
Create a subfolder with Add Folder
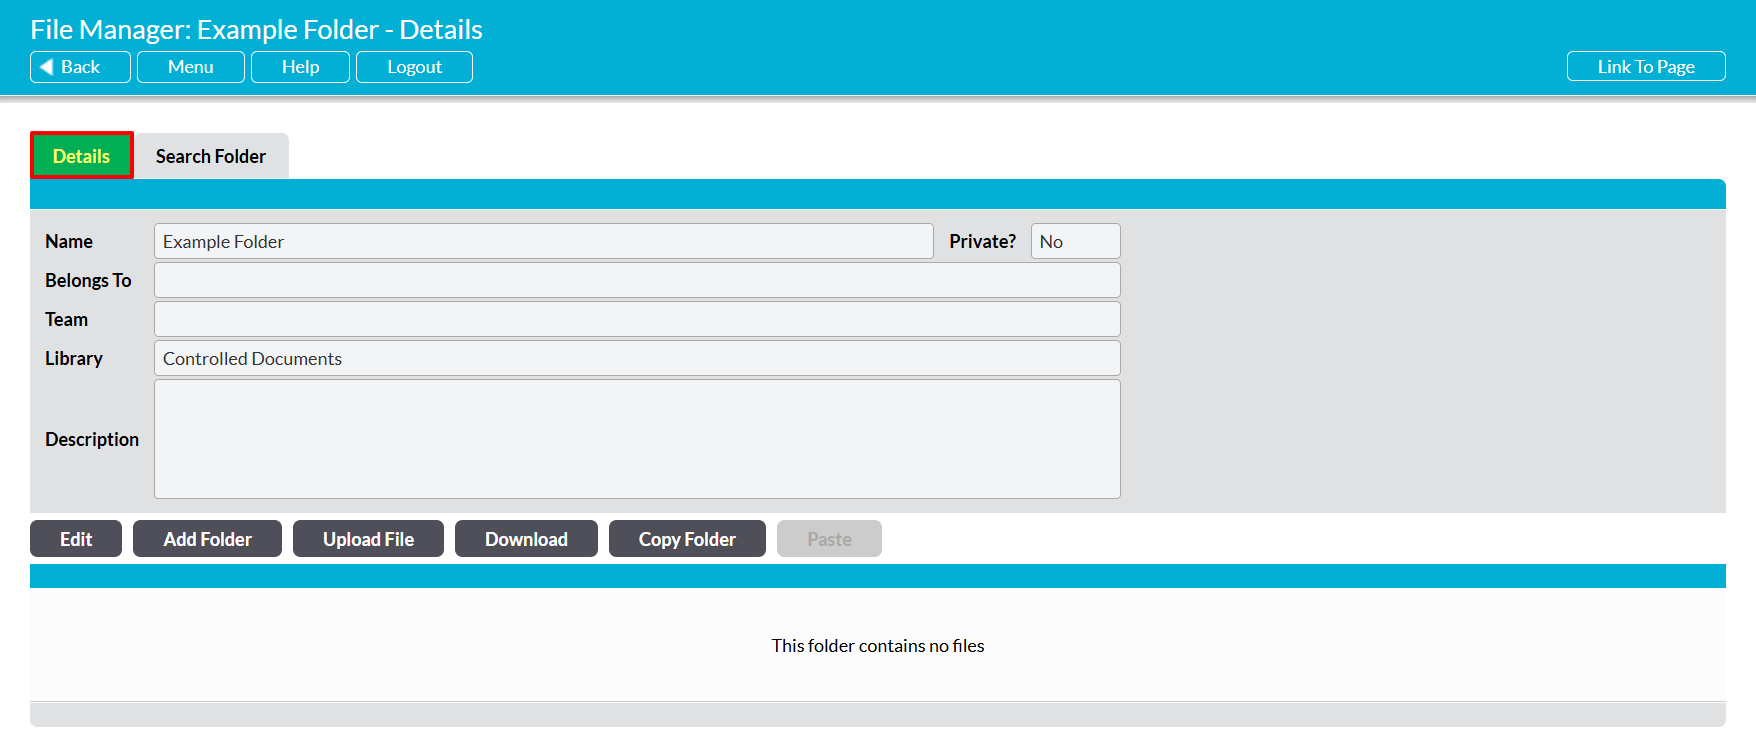[207, 539]
